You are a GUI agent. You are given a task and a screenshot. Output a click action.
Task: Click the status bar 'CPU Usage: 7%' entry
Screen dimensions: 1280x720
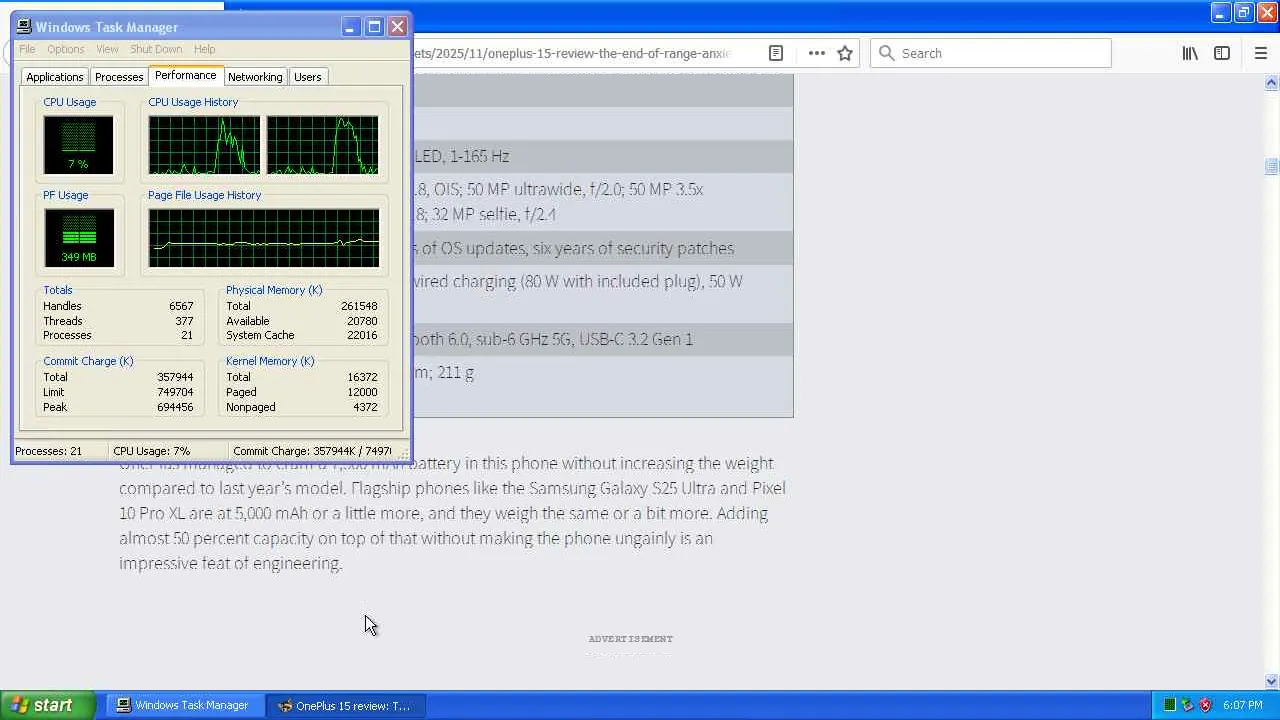[x=167, y=451]
